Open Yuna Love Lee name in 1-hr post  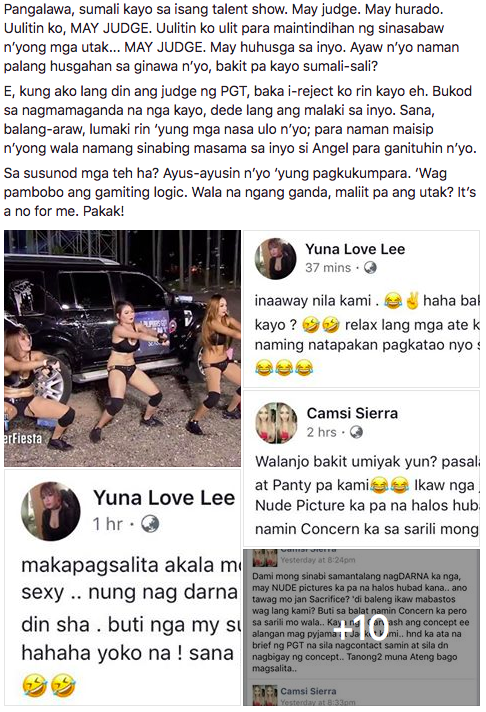164,498
